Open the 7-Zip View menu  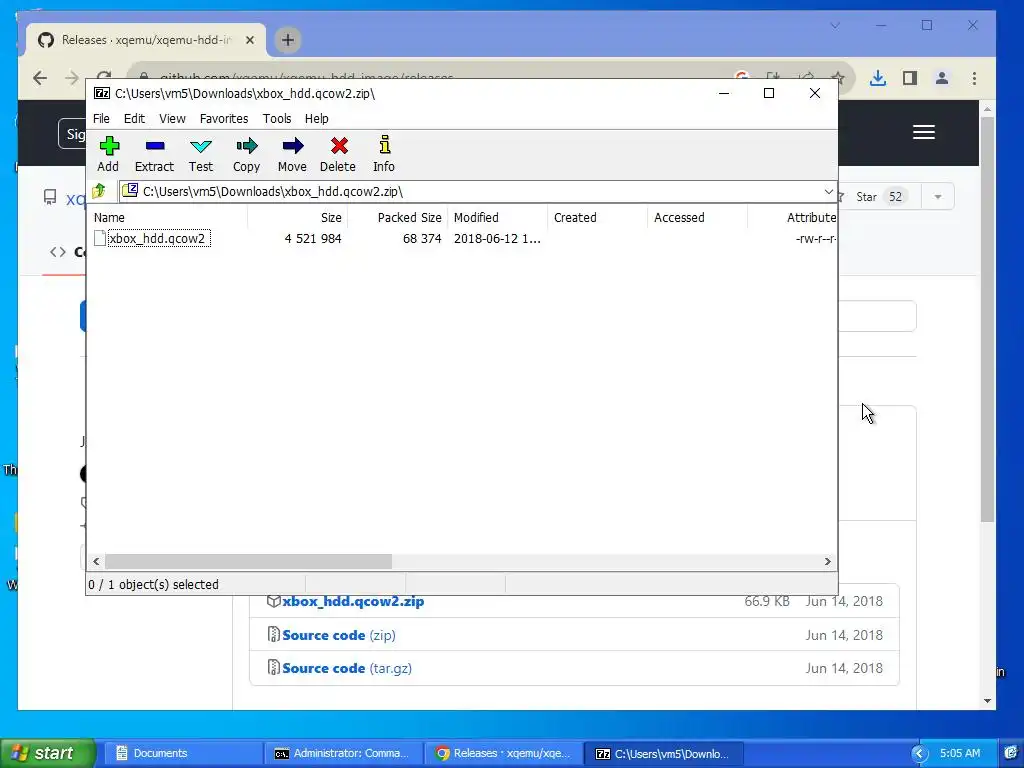(x=172, y=119)
